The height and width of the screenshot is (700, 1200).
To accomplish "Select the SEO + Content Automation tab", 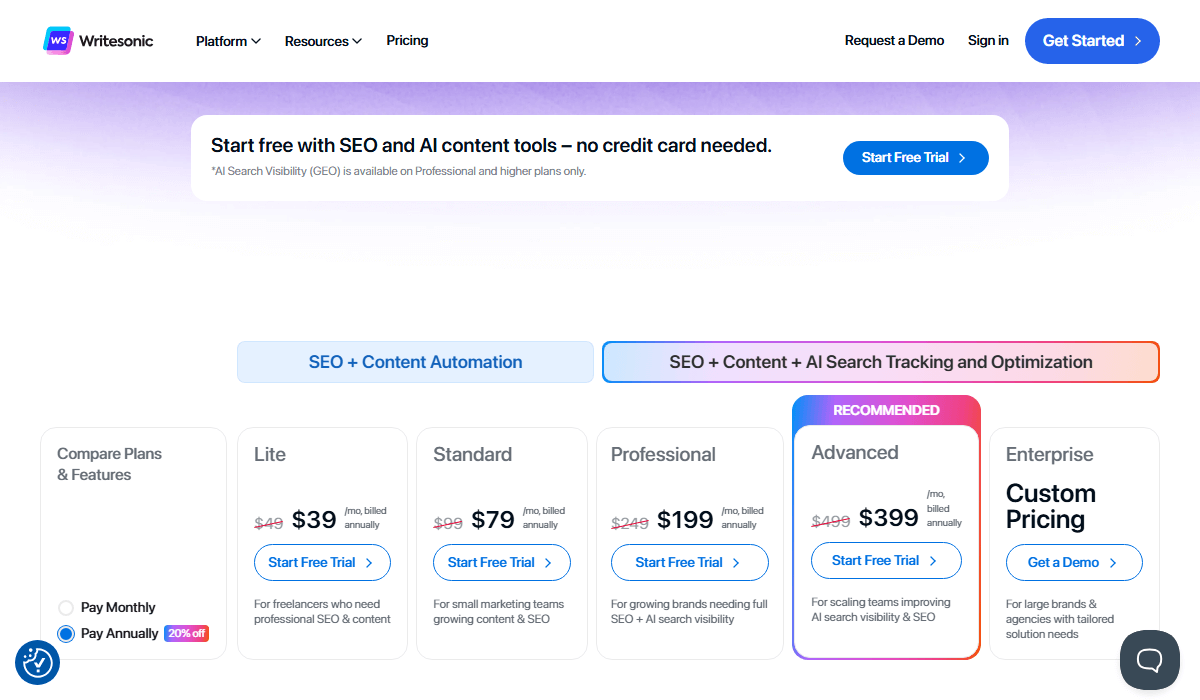I will click(x=415, y=362).
